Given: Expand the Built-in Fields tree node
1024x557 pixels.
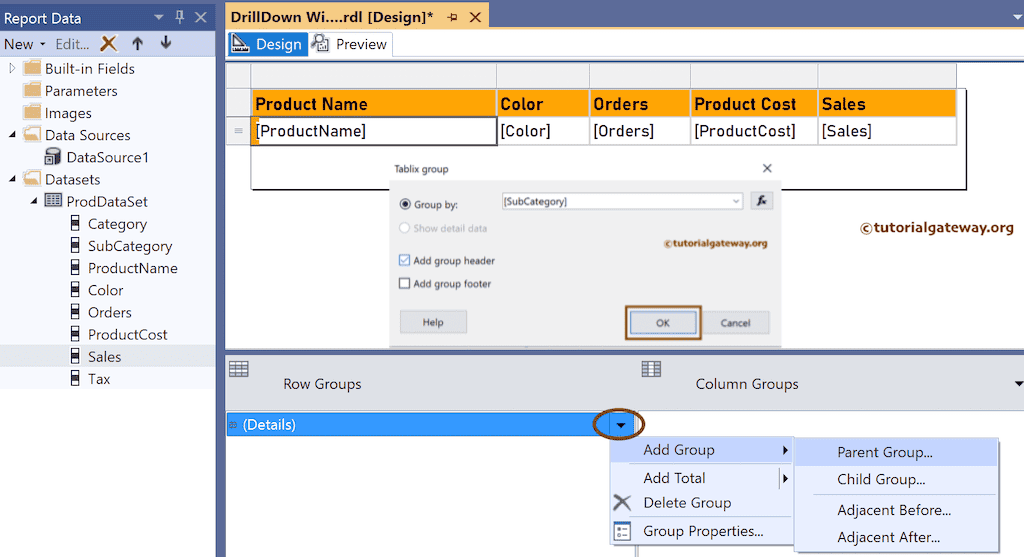Looking at the screenshot, I should [x=13, y=68].
